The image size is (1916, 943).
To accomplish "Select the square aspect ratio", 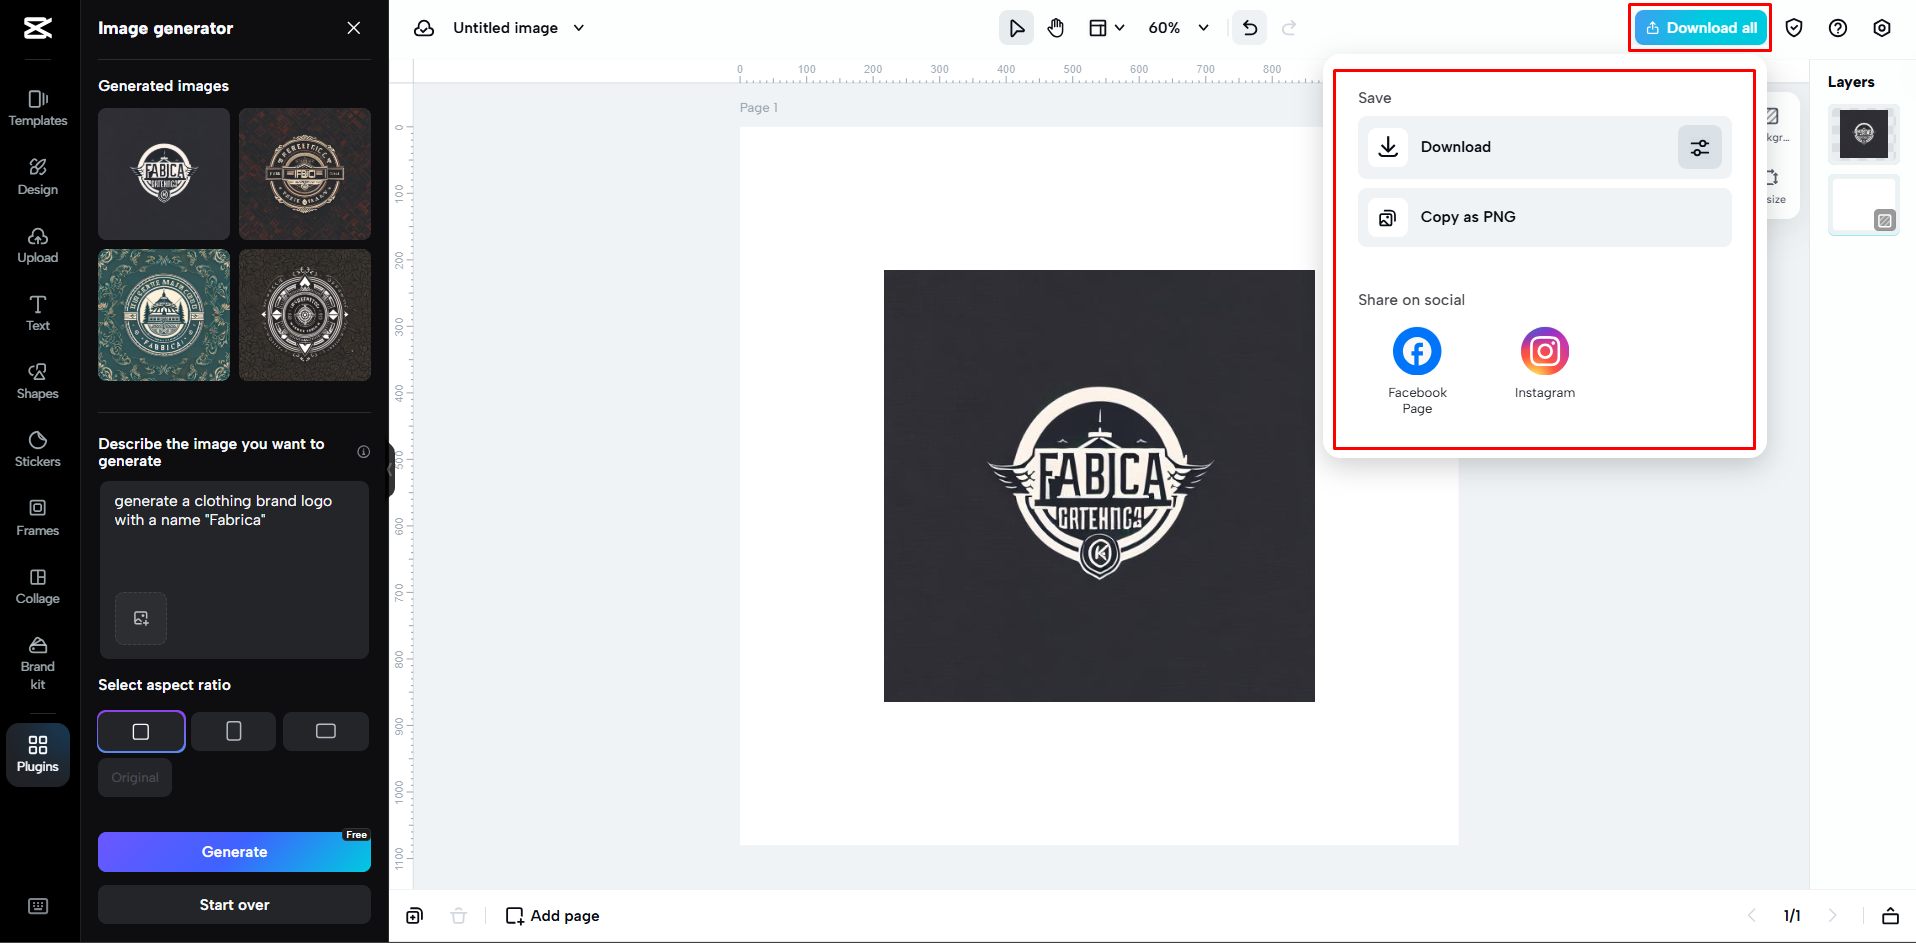I will point(140,731).
